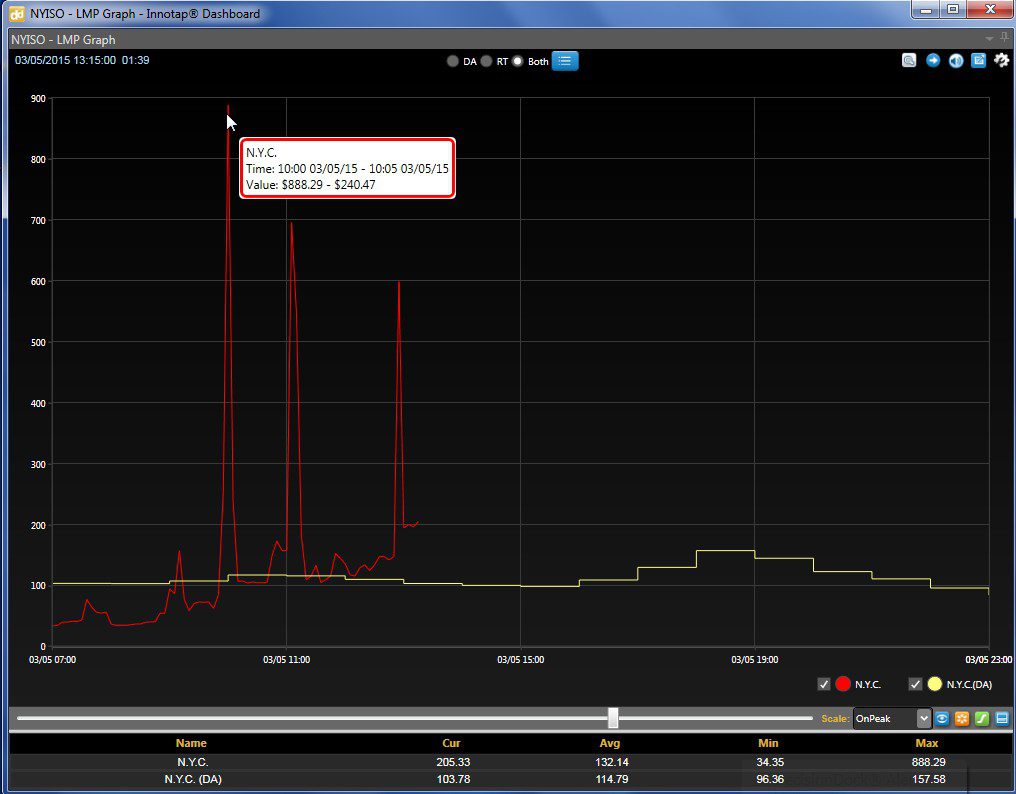The height and width of the screenshot is (794, 1016).
Task: Uncheck the N.Y.C. series checkbox
Action: click(x=824, y=684)
